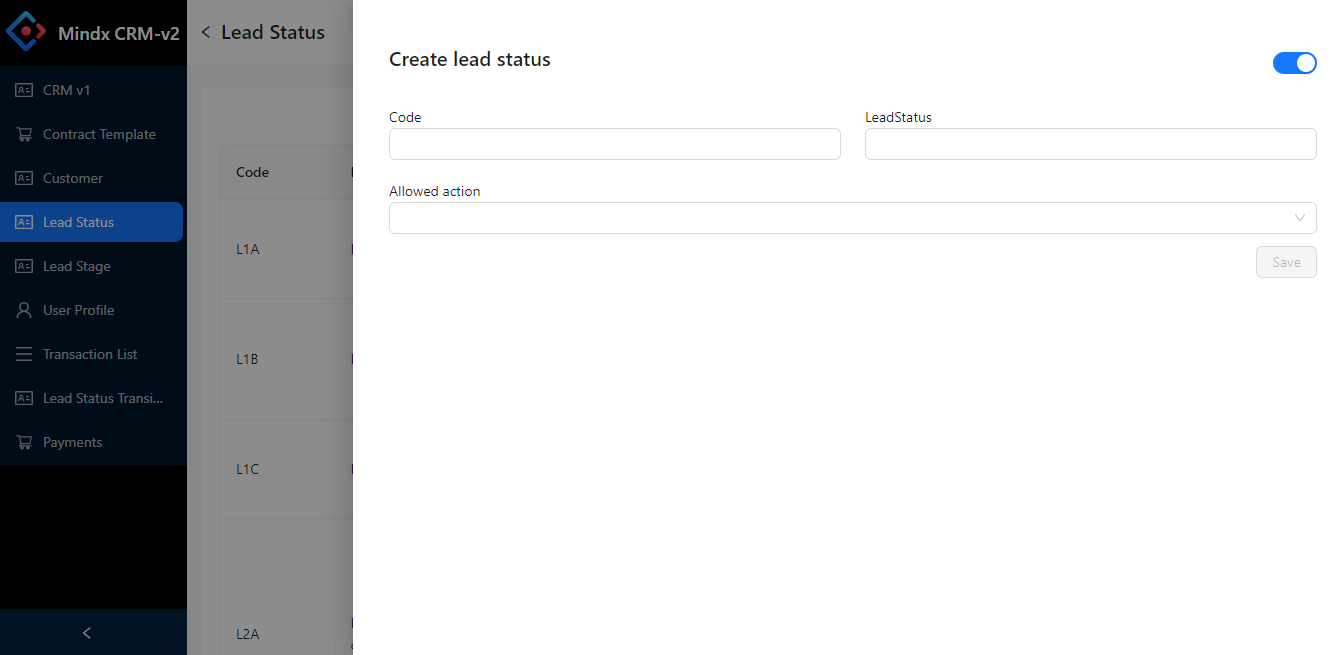The height and width of the screenshot is (655, 1344).
Task: Select Lead Status menu item
Action: pyautogui.click(x=91, y=222)
